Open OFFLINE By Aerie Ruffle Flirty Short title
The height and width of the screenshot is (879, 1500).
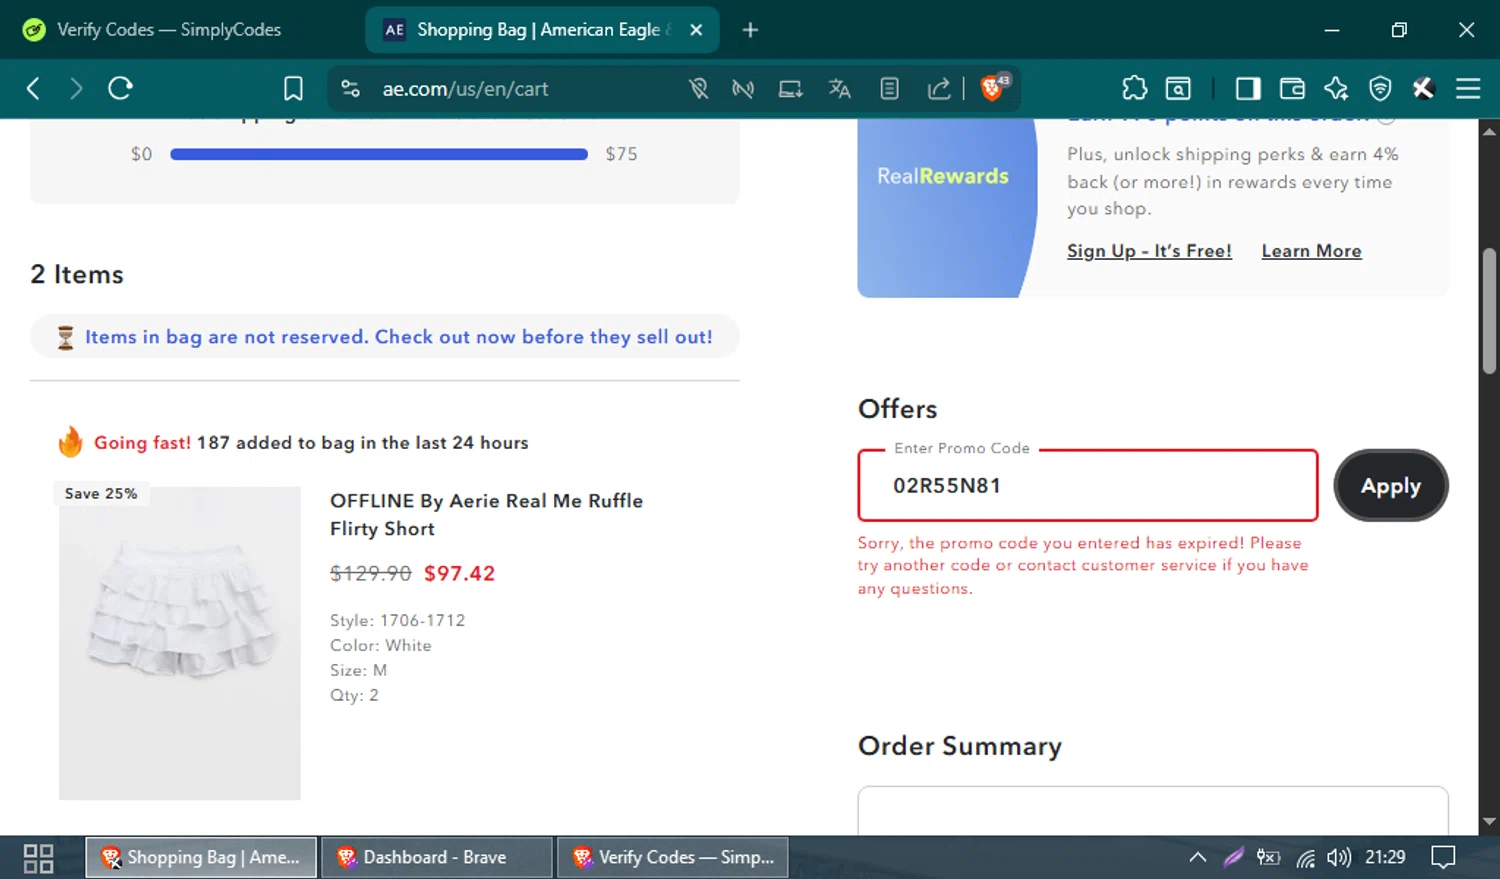tap(486, 515)
